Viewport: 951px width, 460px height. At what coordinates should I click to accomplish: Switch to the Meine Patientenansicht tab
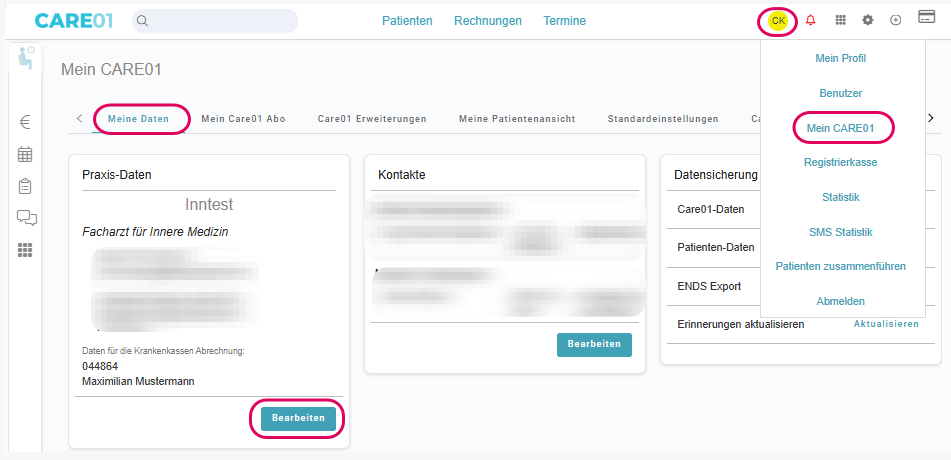(x=517, y=118)
